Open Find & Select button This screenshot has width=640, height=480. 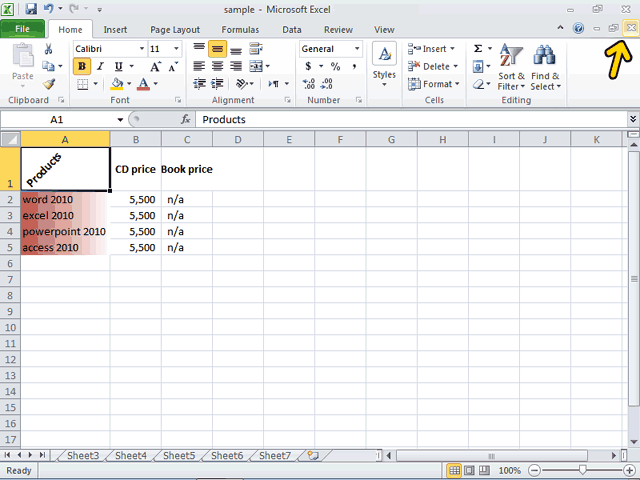tap(545, 66)
